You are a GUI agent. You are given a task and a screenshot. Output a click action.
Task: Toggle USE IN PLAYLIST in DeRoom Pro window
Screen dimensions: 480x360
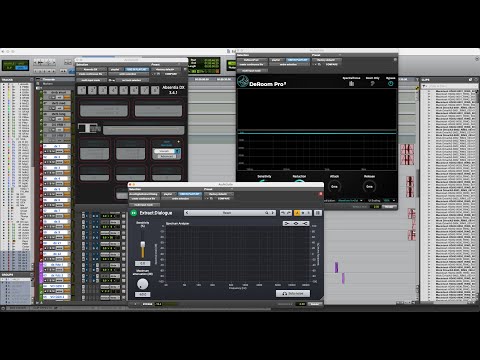click(298, 60)
